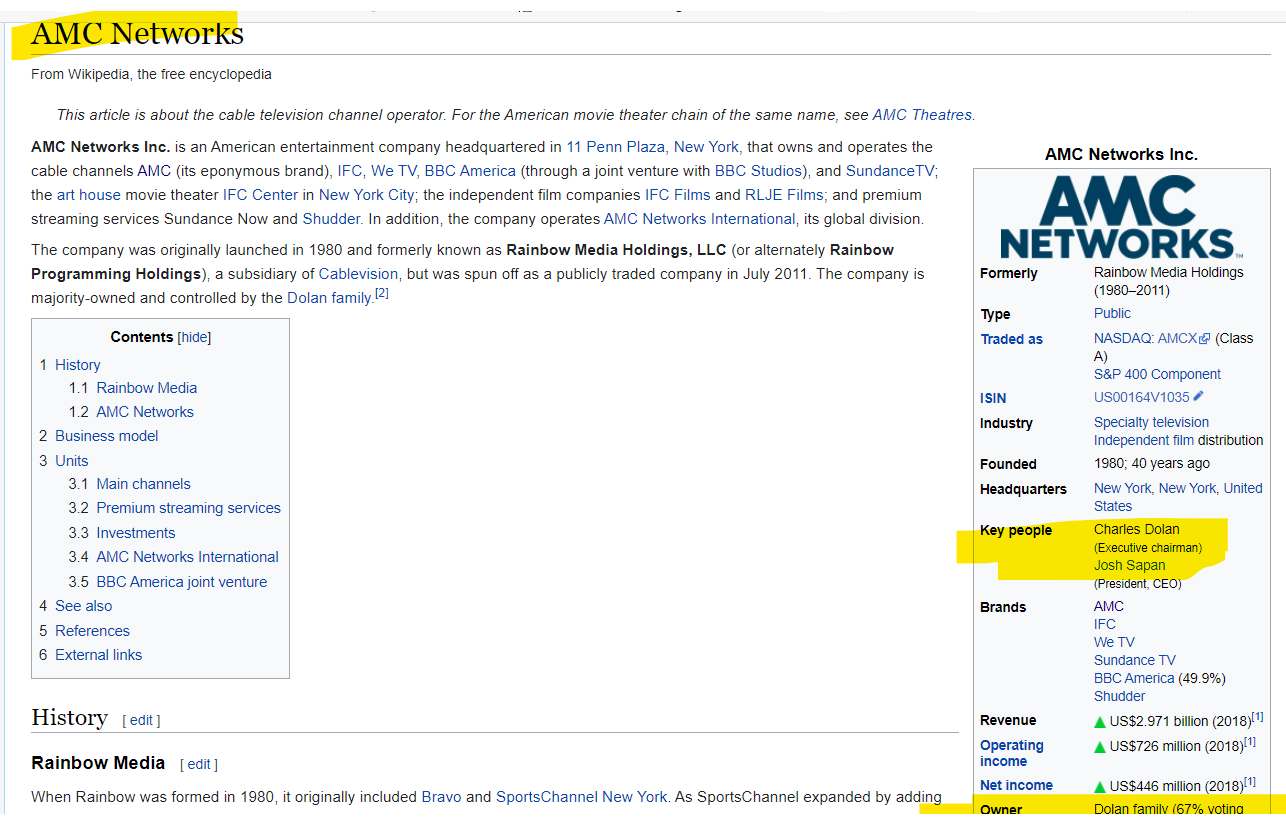Edit the History section
Viewport: 1286px width, 837px height.
[x=141, y=720]
